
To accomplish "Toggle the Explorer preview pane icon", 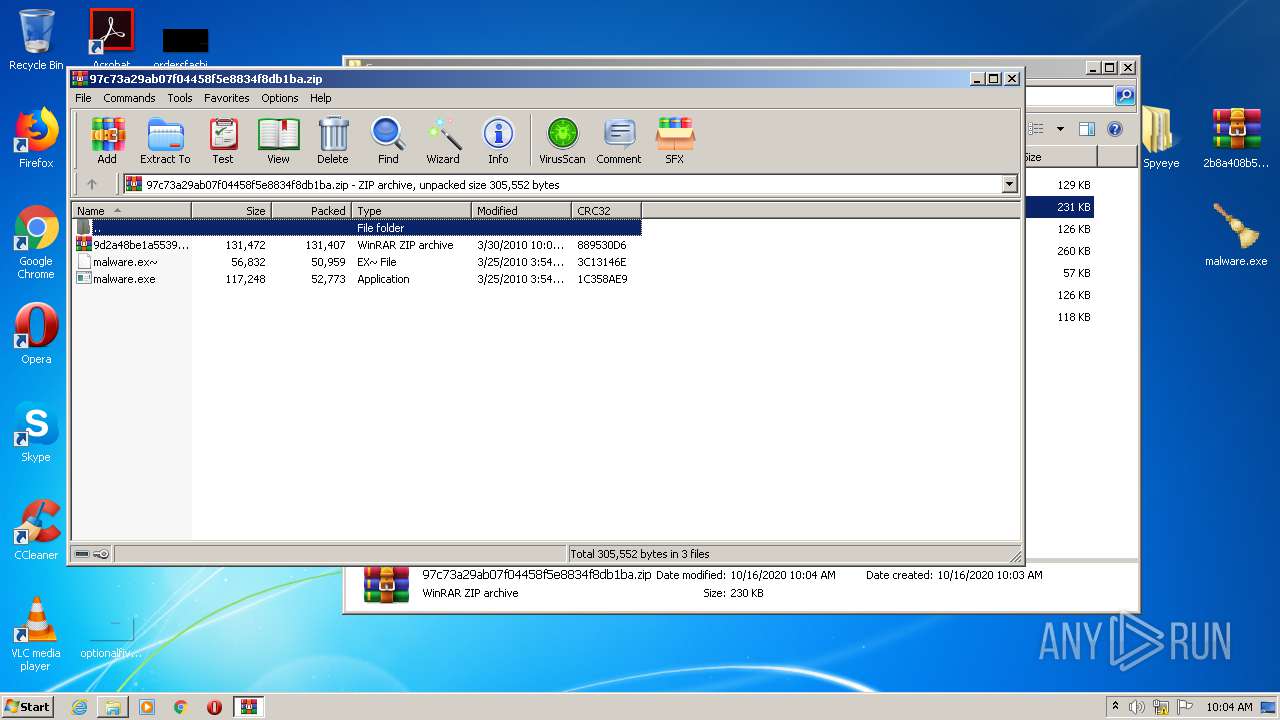I will (1087, 129).
